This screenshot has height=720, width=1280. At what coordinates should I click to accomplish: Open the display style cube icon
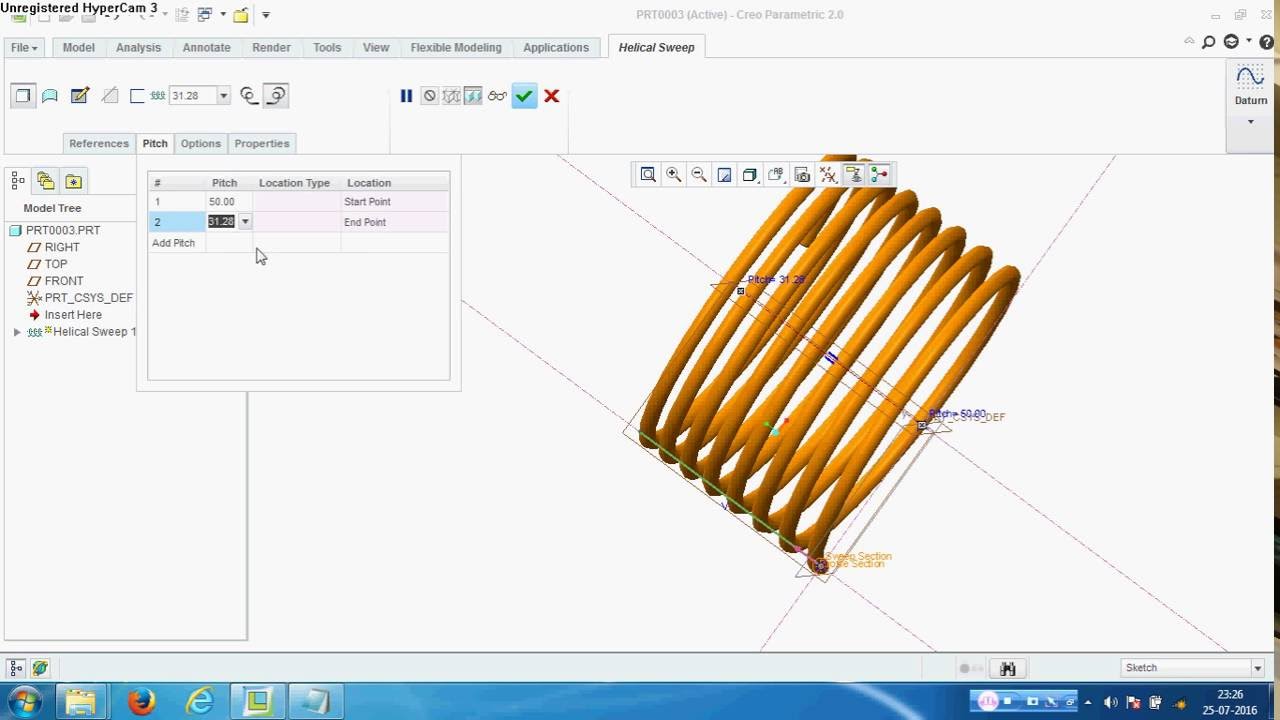[x=750, y=175]
